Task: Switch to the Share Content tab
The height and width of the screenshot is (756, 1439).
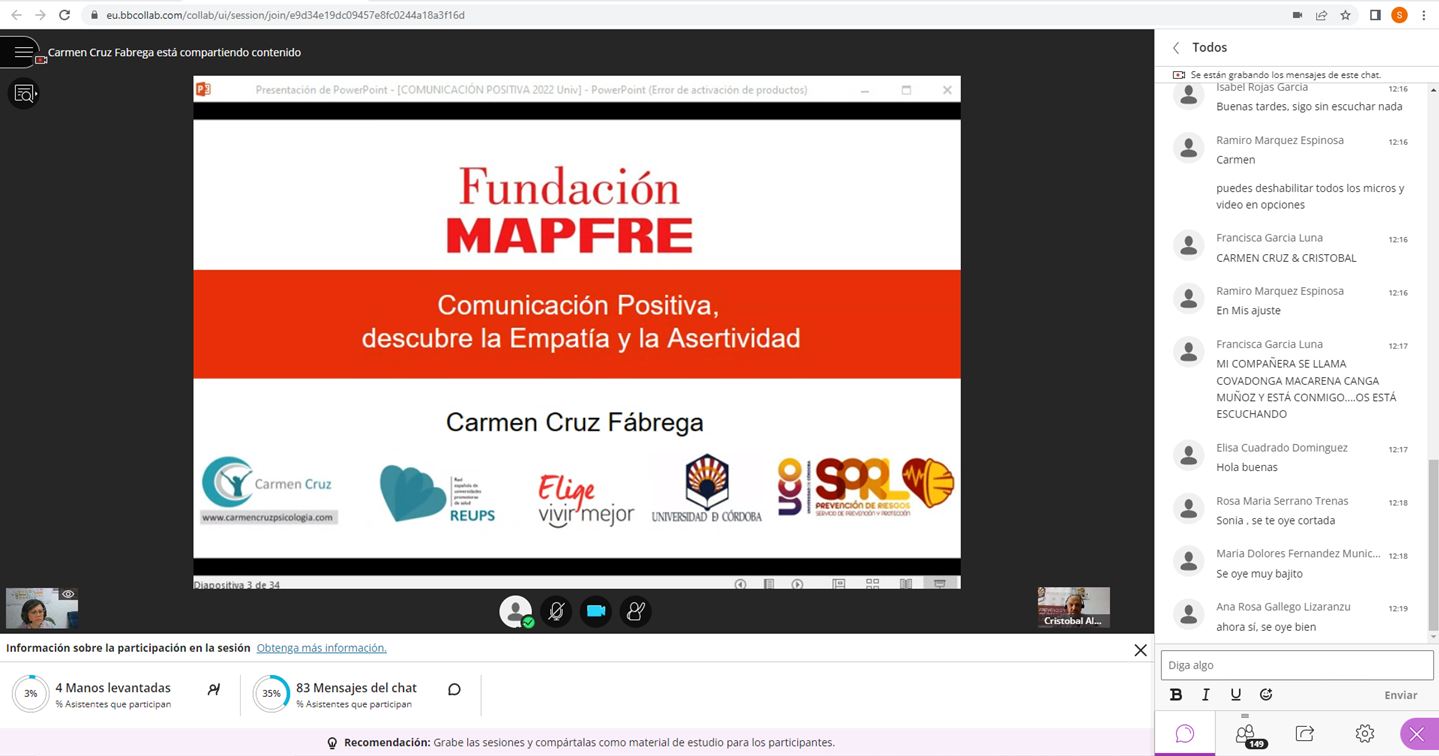Action: pyautogui.click(x=1304, y=734)
